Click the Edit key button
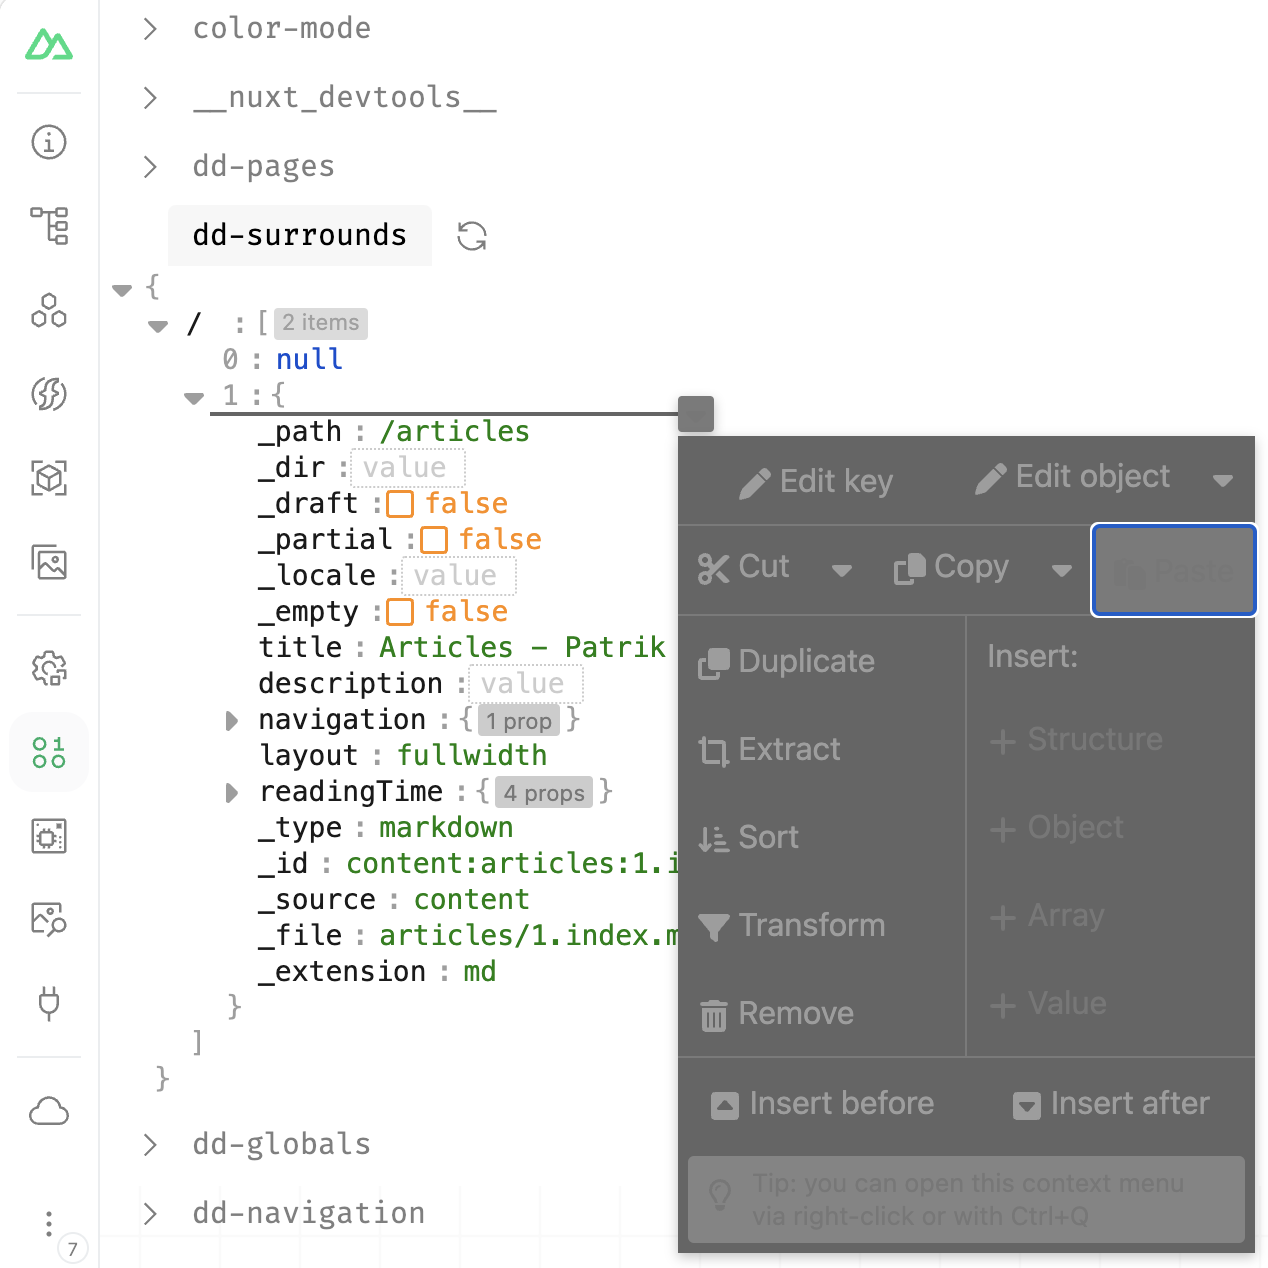The image size is (1268, 1268). click(x=816, y=481)
